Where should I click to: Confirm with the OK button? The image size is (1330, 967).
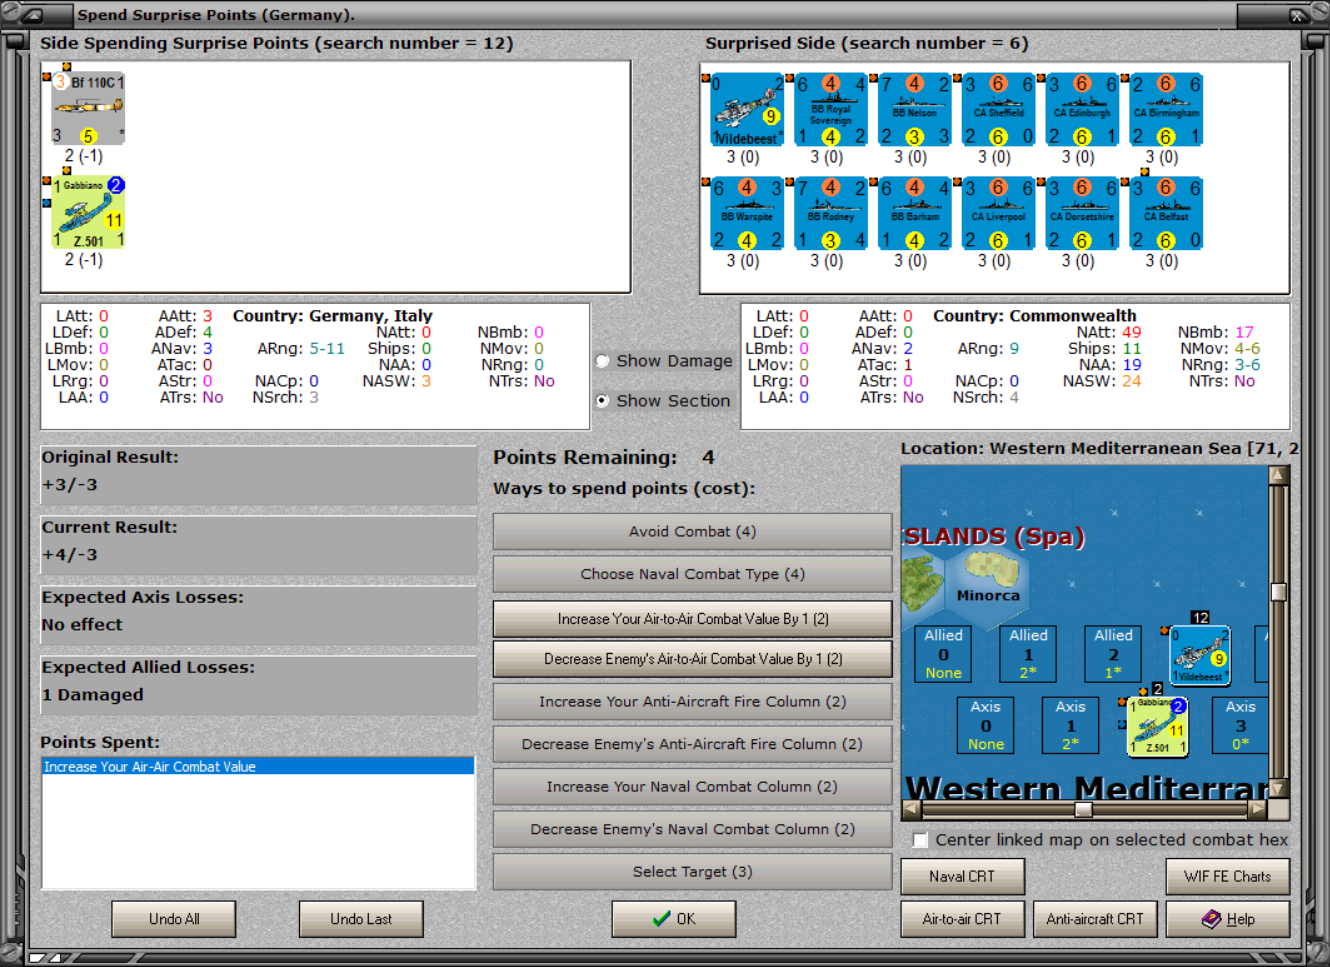[674, 919]
